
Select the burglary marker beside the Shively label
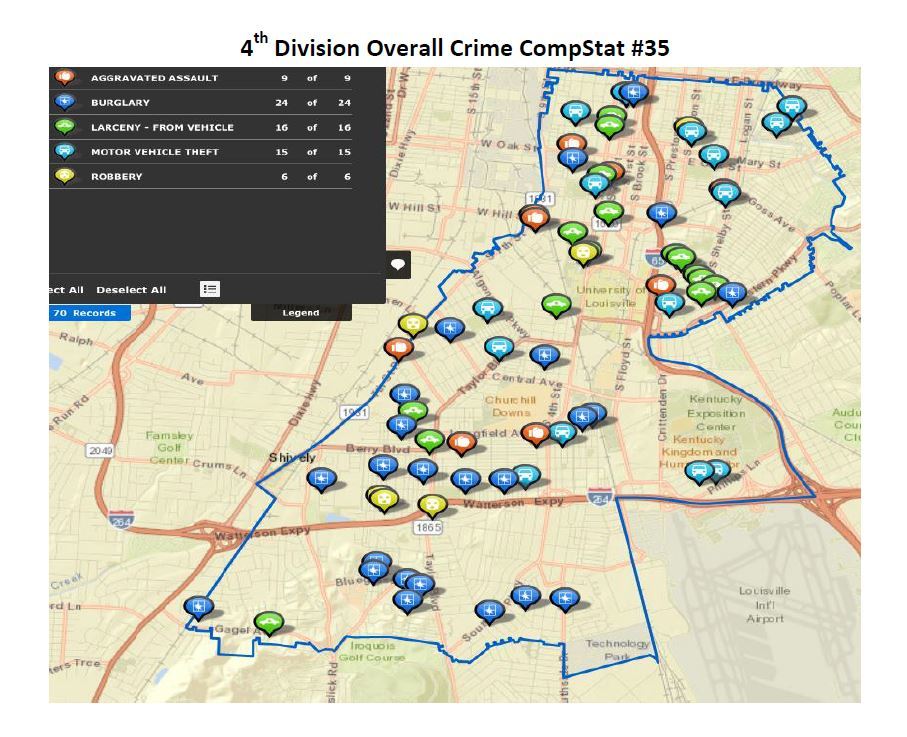coord(321,478)
